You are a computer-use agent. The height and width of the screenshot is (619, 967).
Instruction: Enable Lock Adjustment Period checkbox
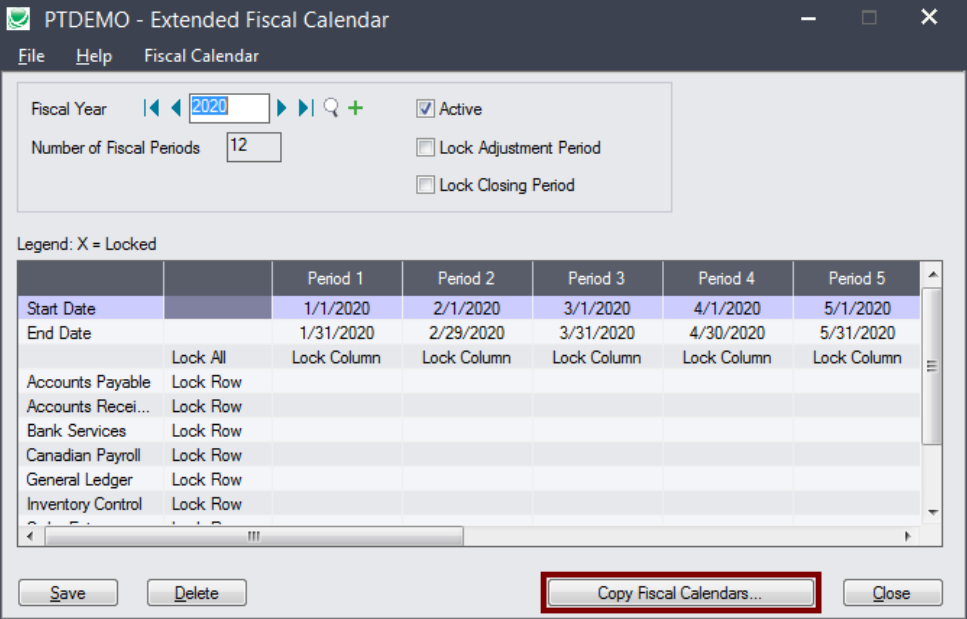coord(426,148)
